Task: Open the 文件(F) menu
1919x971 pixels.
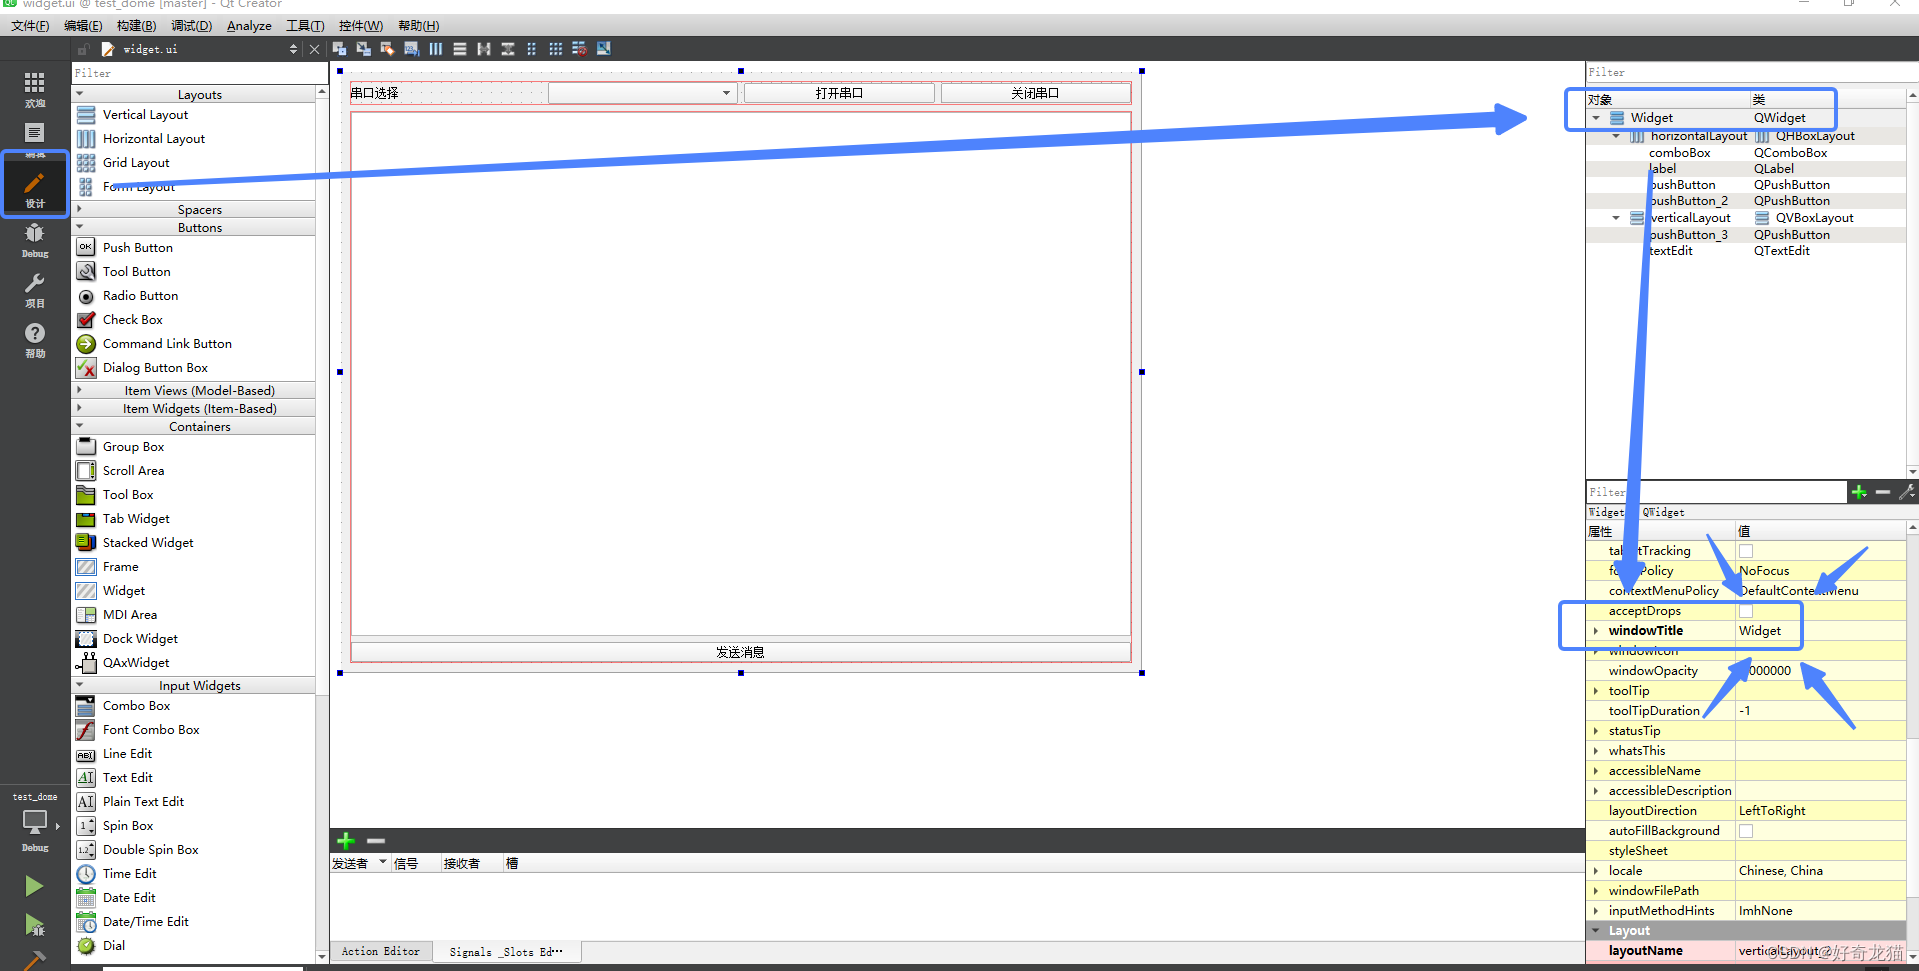Action: (x=30, y=26)
